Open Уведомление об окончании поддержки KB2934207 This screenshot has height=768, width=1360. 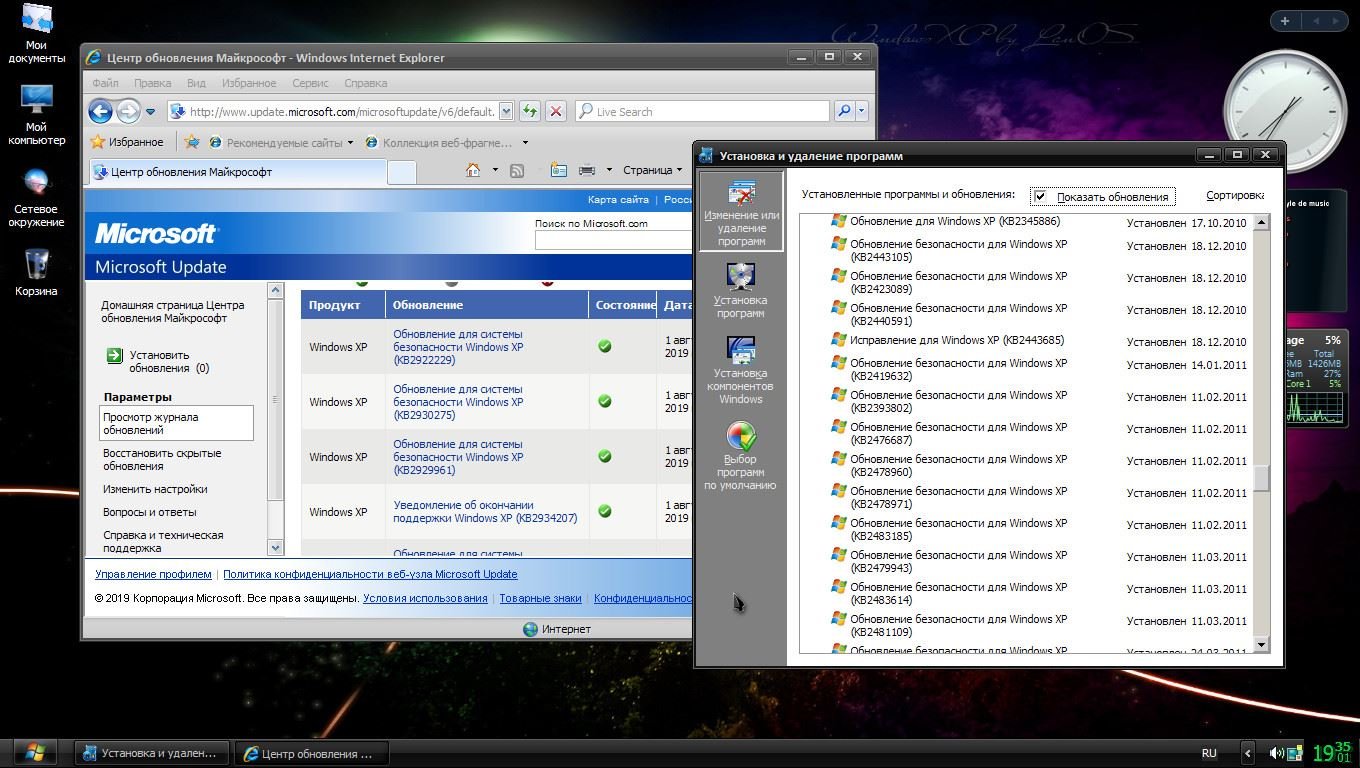pyautogui.click(x=485, y=511)
